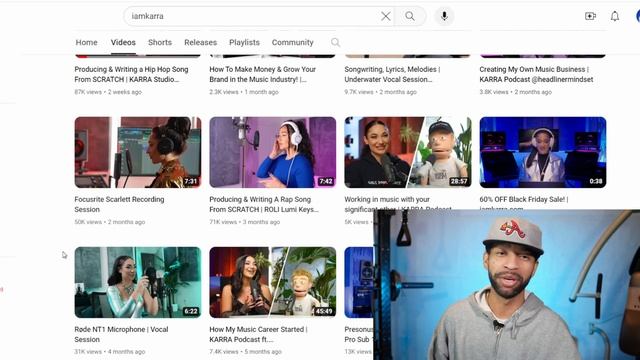Screen dimensions: 640x360
Task: Open the Shorts tab
Action: click(x=160, y=42)
